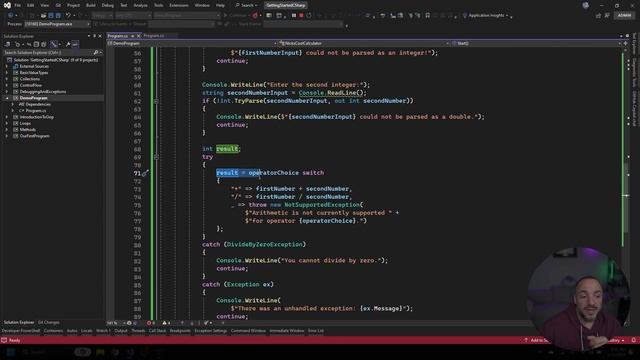
Task: Open the Immediate Window tab
Action: pos(287,331)
